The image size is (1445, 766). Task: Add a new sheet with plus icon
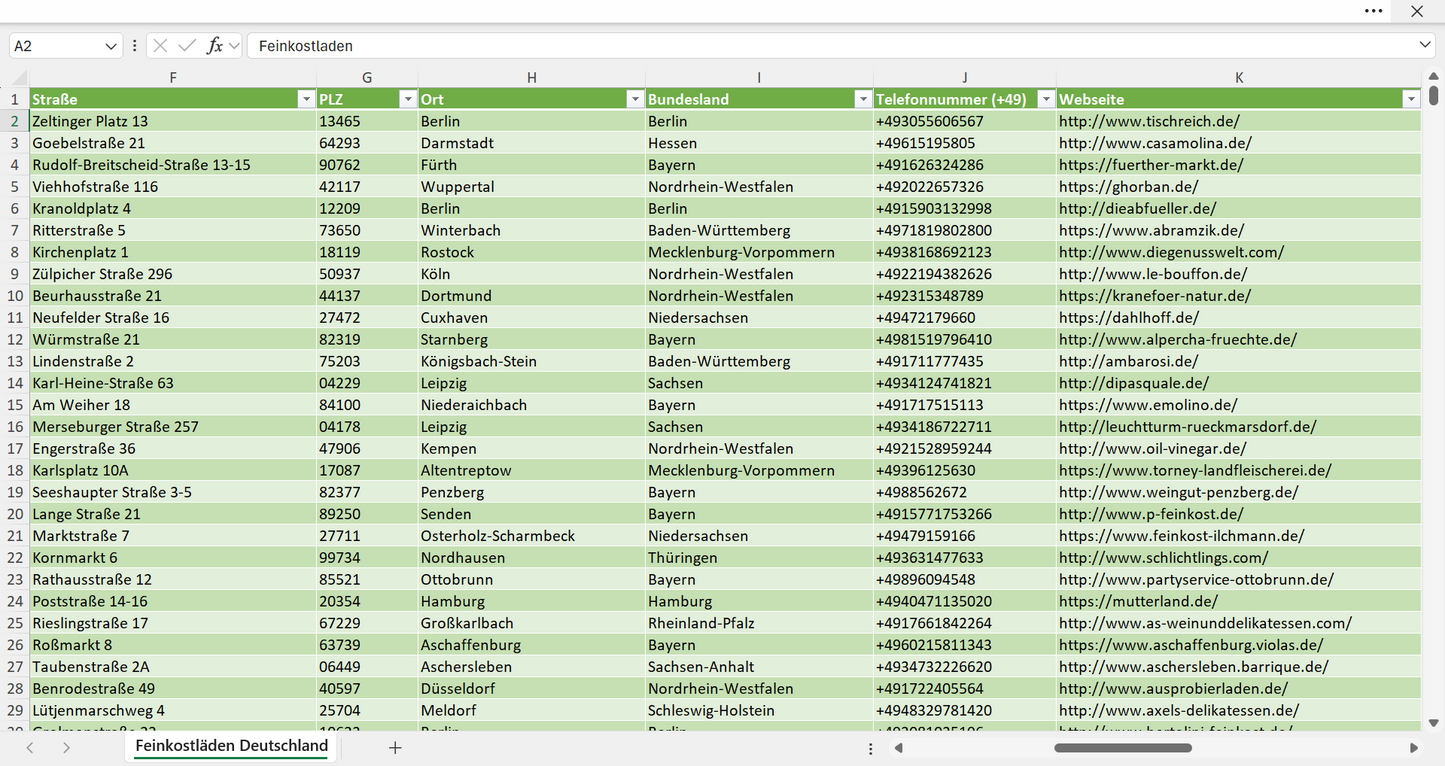click(395, 747)
